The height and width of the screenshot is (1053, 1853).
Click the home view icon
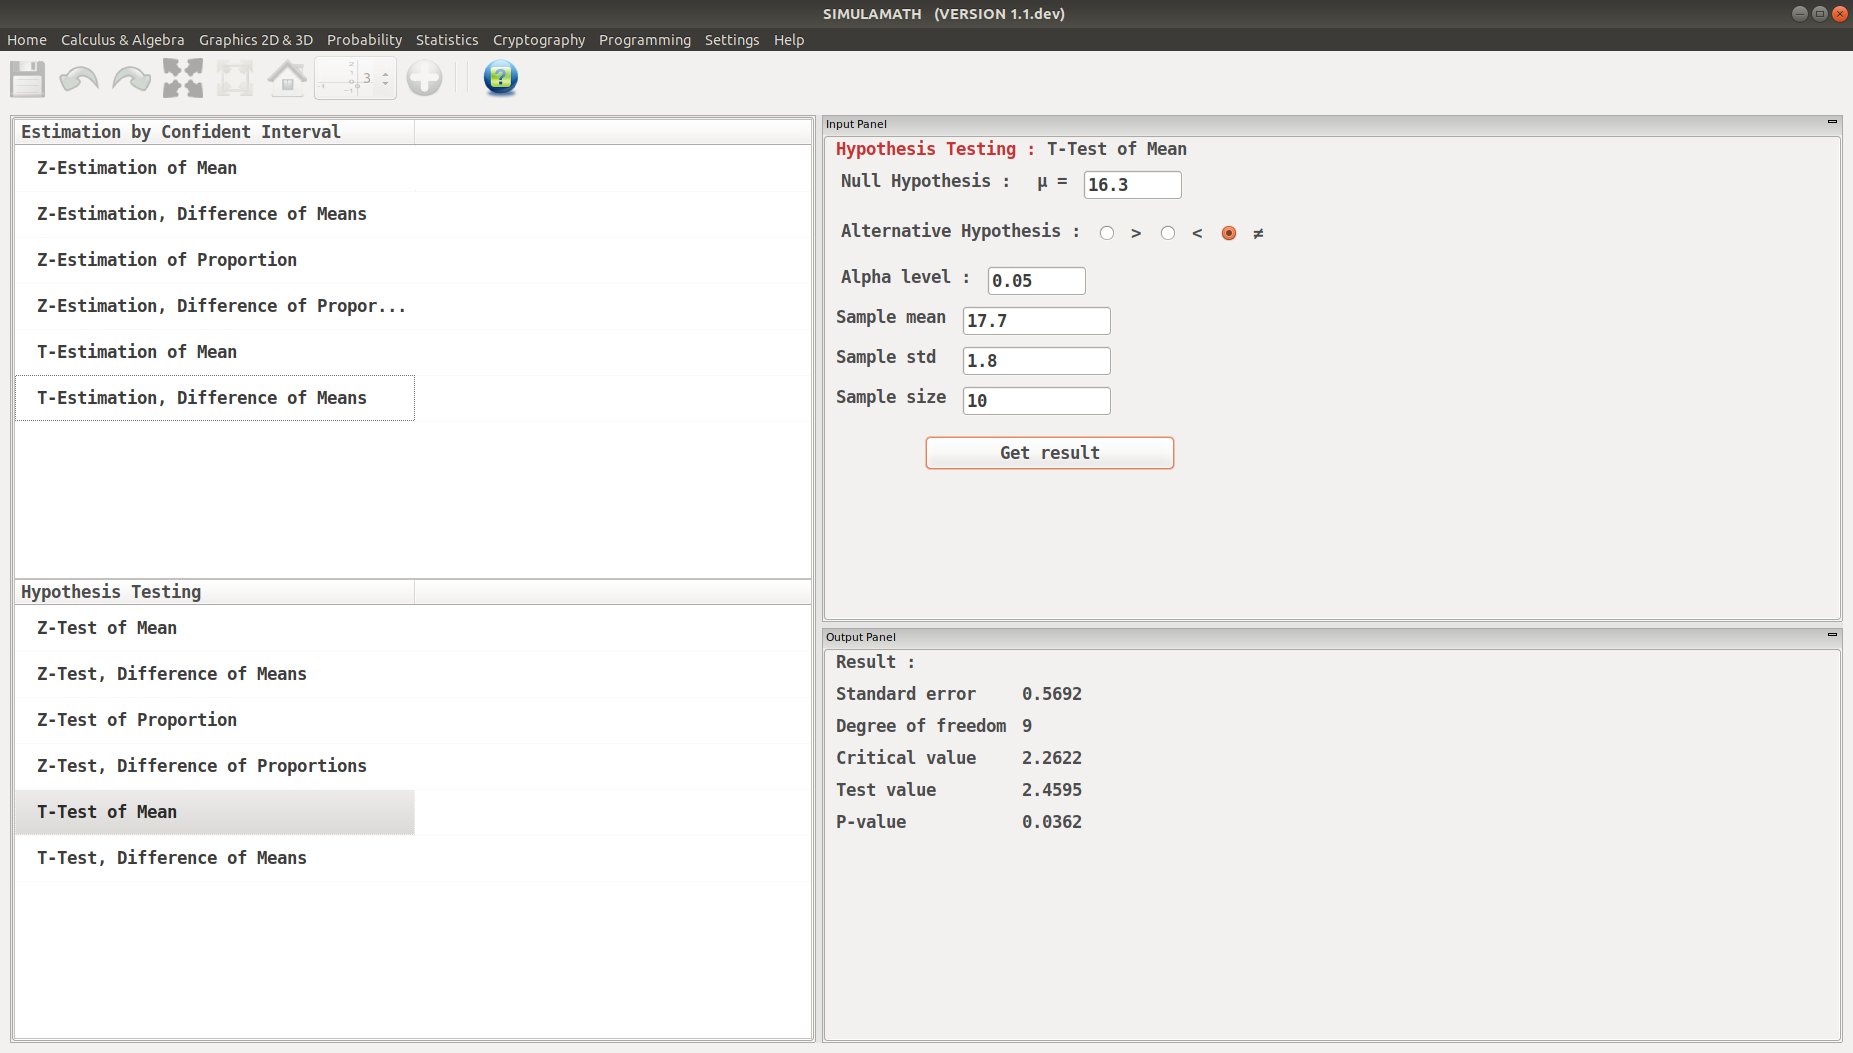[287, 78]
